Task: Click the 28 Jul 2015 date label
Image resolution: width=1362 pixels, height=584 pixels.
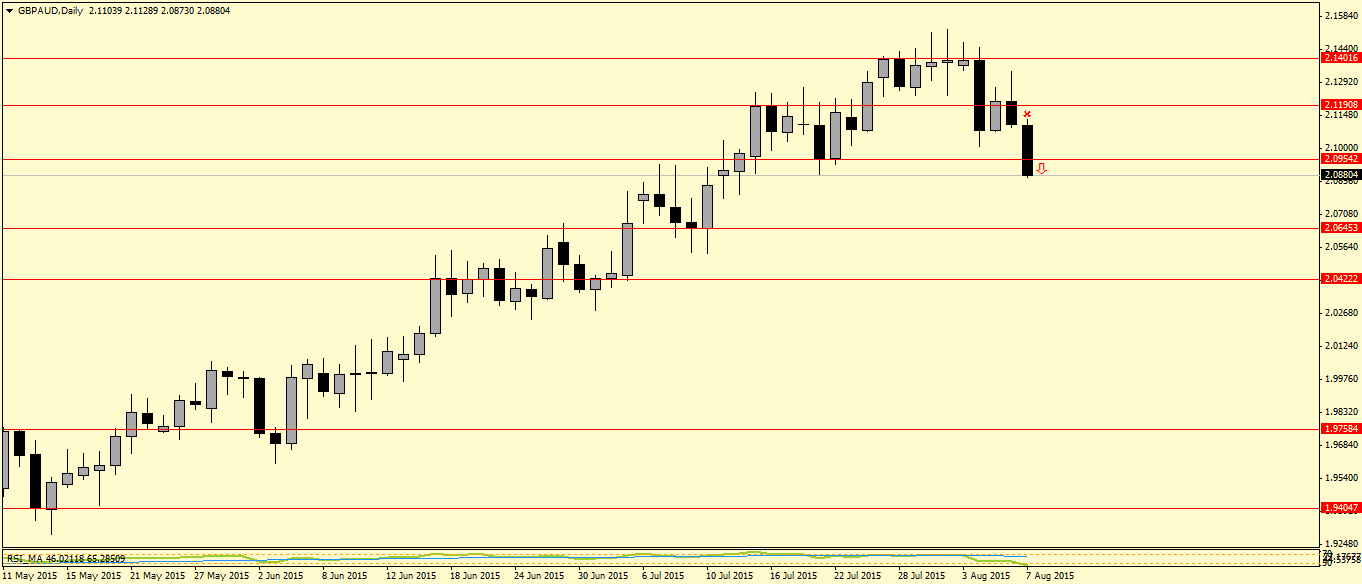Action: coord(922,576)
